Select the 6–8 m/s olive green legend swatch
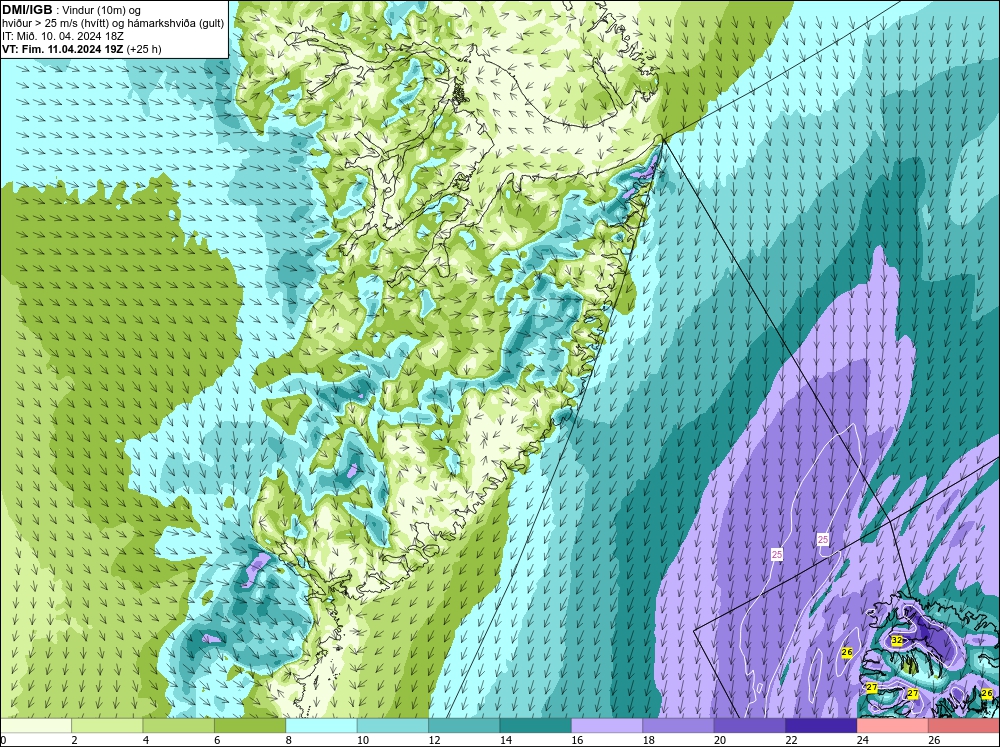The image size is (1000, 747). (250, 726)
